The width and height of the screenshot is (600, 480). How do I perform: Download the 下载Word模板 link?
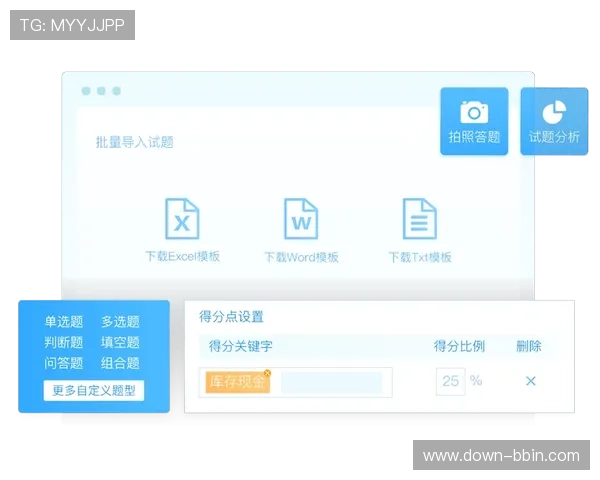pos(302,257)
